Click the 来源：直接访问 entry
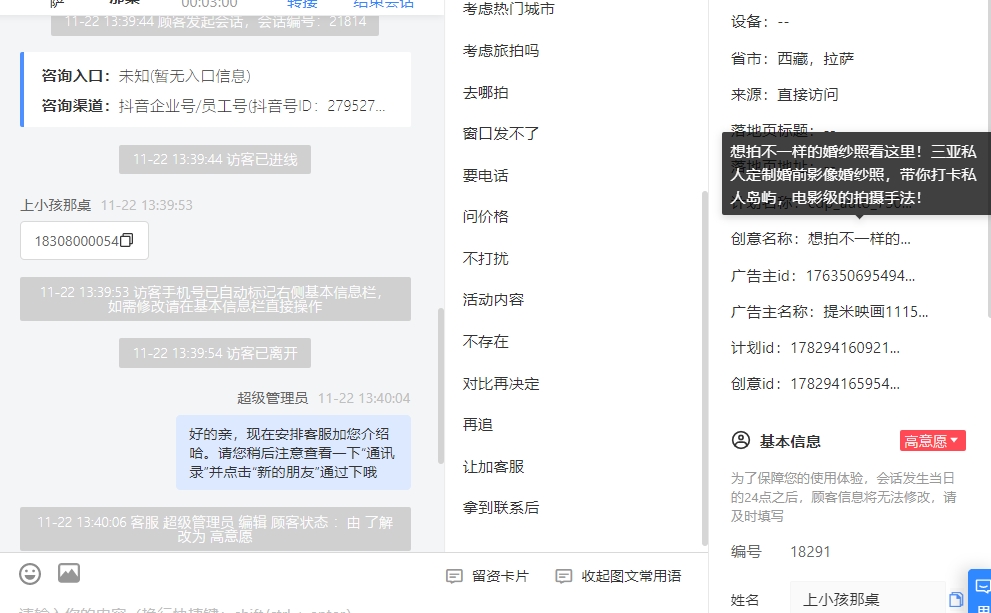991x613 pixels. pyautogui.click(x=784, y=95)
